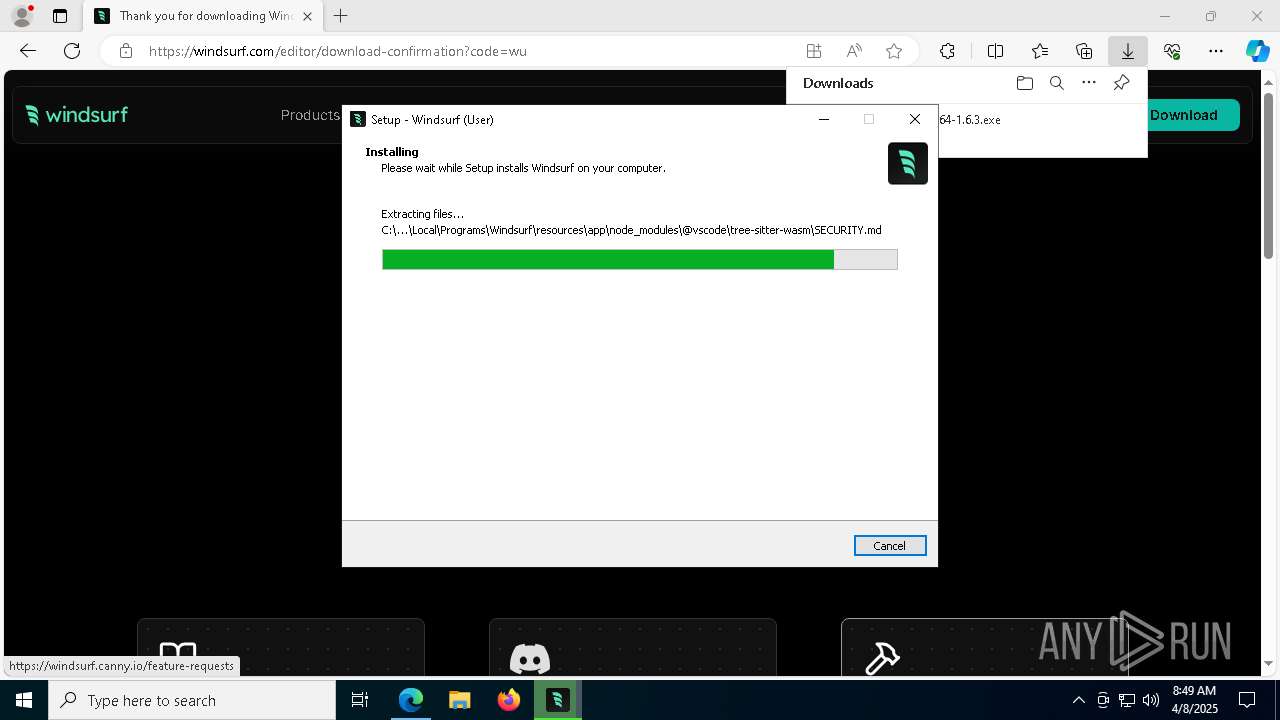Activate Read aloud icon
The height and width of the screenshot is (720, 1280).
click(x=854, y=51)
